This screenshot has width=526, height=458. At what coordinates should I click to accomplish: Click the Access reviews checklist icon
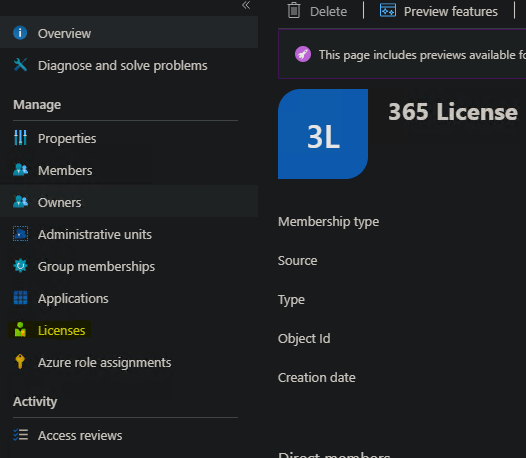pyautogui.click(x=20, y=435)
